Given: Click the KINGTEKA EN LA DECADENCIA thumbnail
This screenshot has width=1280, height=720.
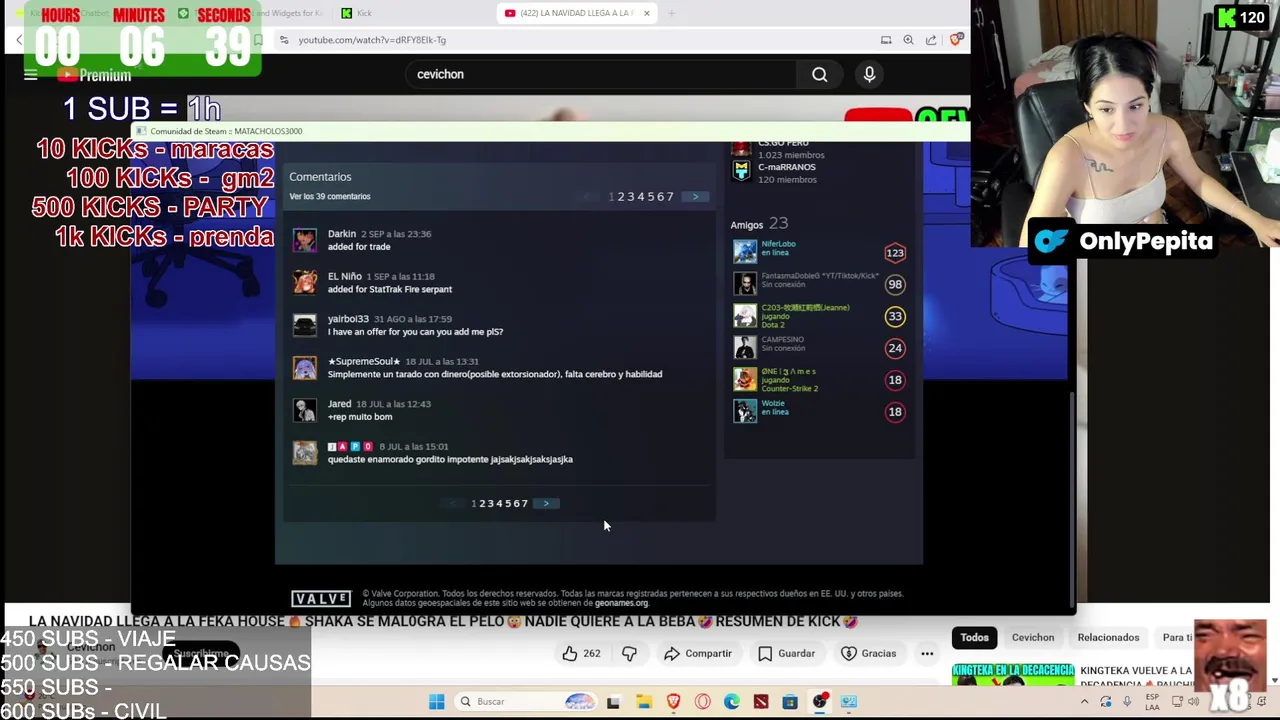Looking at the screenshot, I should point(1013,675).
